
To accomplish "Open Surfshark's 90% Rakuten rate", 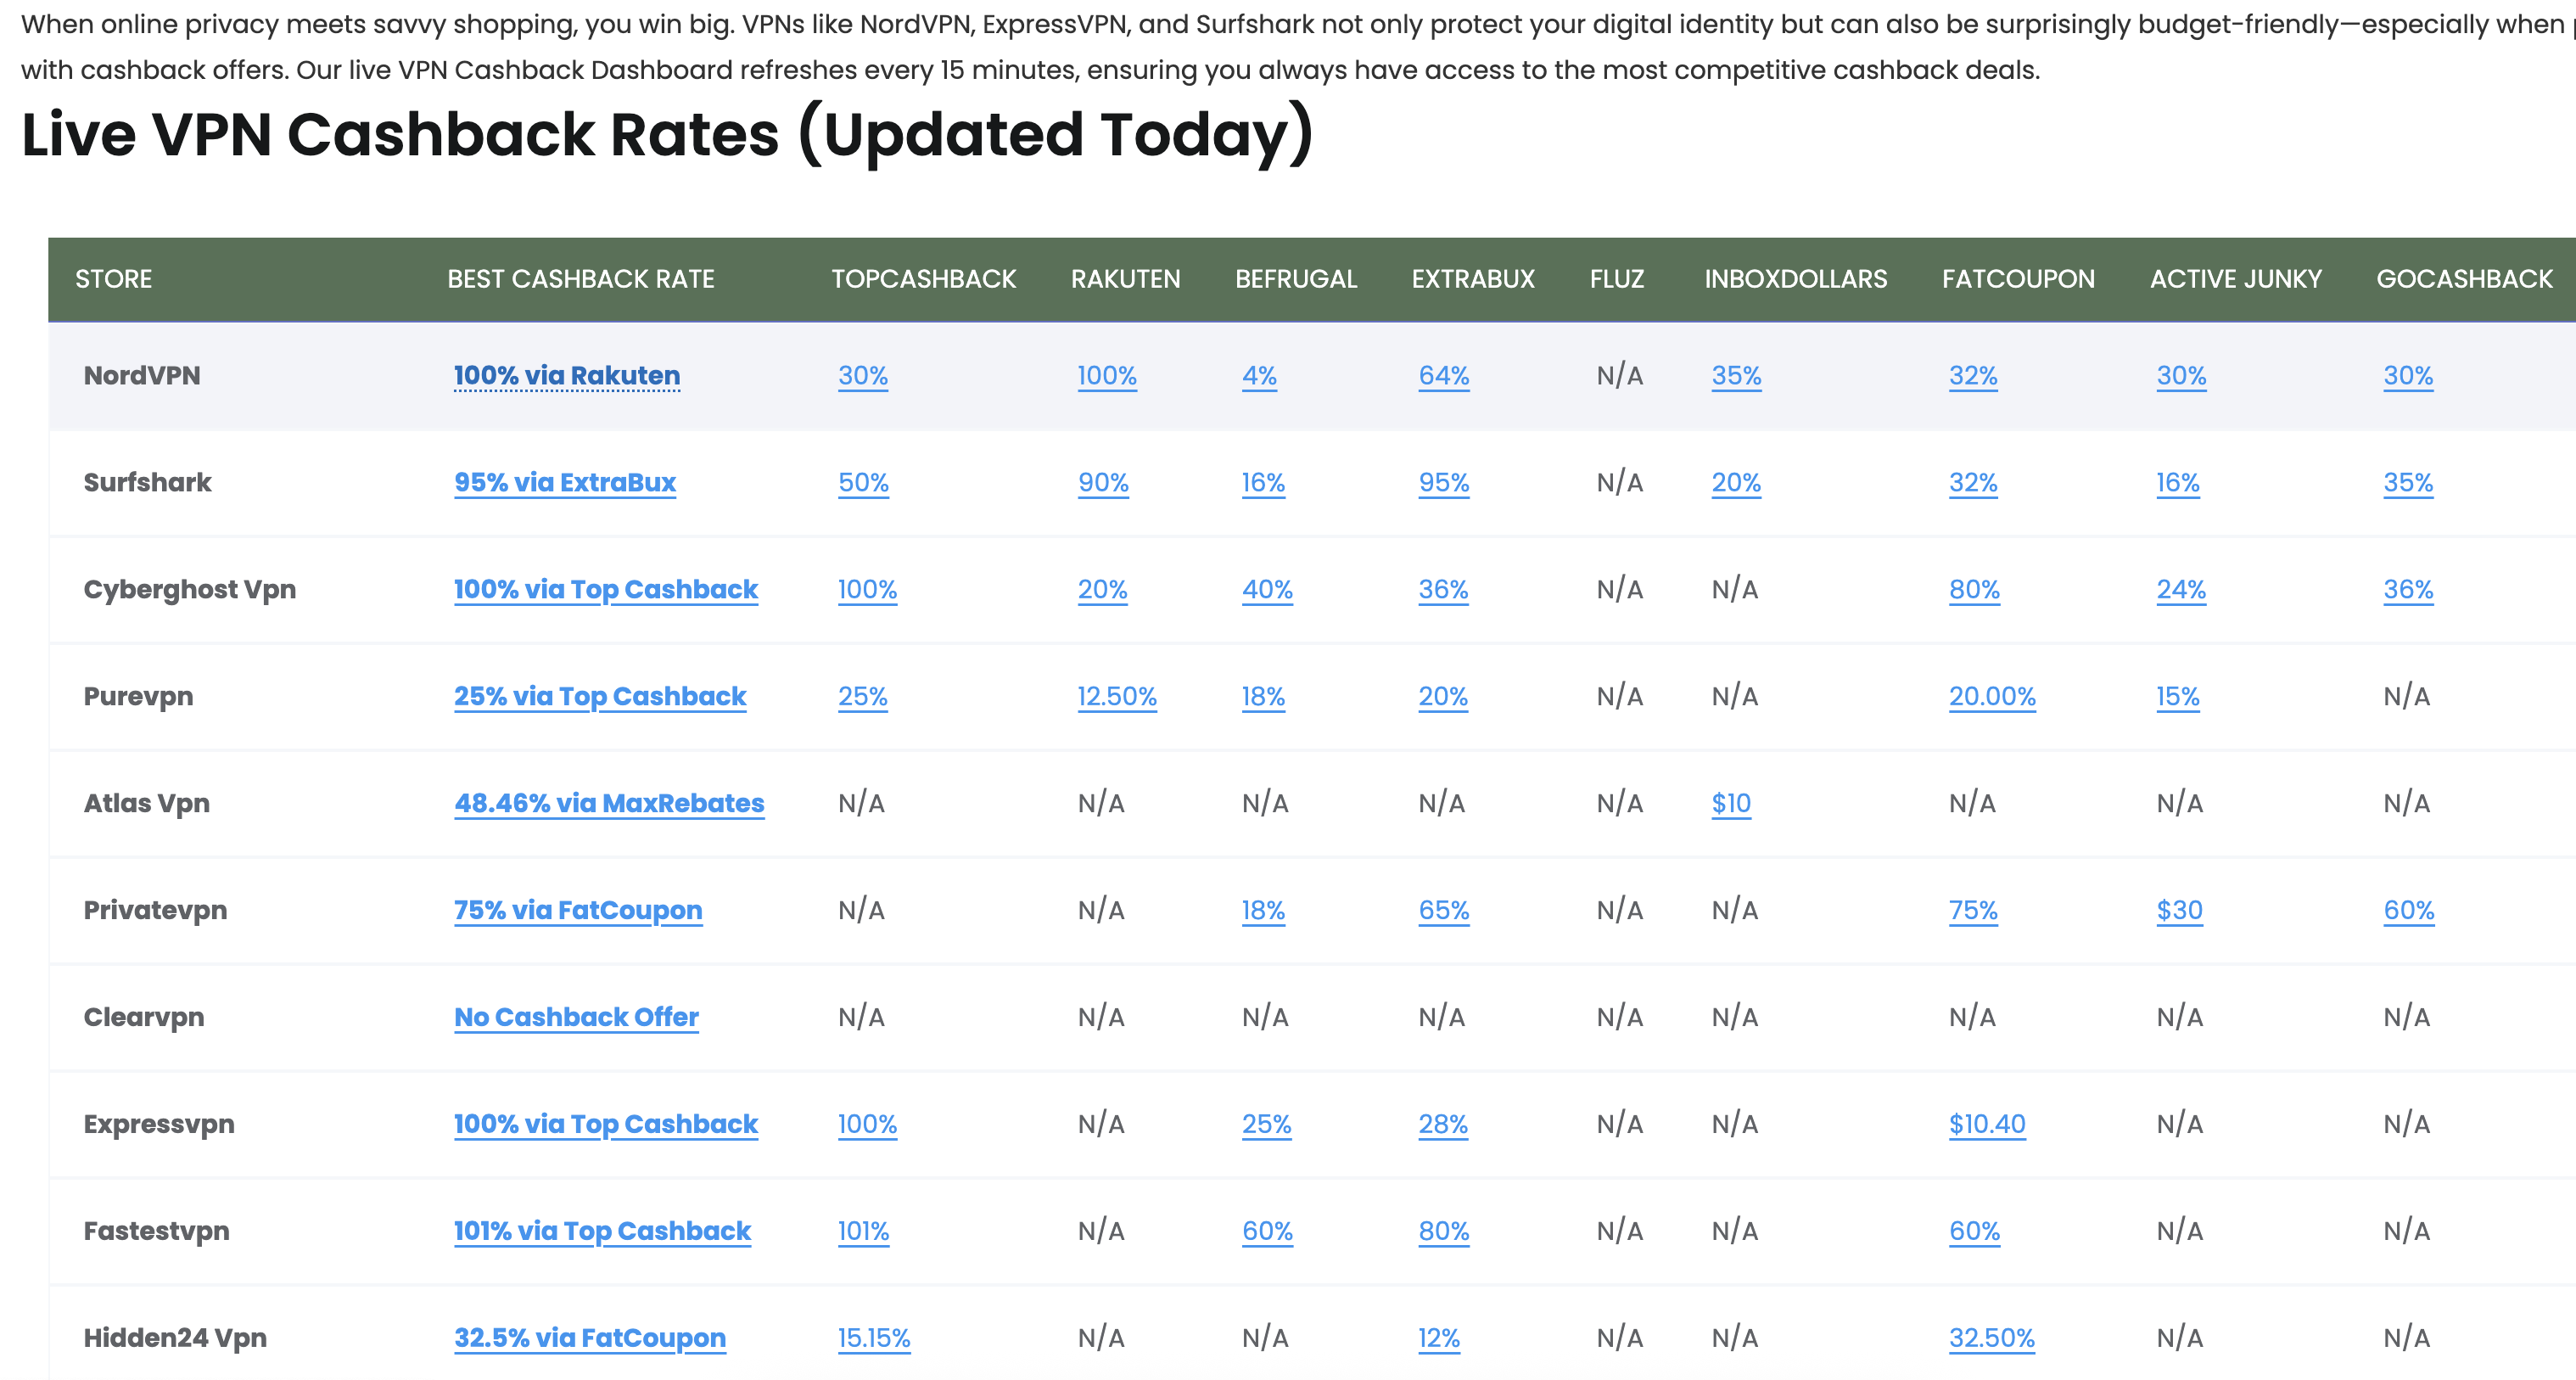I will [x=1103, y=483].
